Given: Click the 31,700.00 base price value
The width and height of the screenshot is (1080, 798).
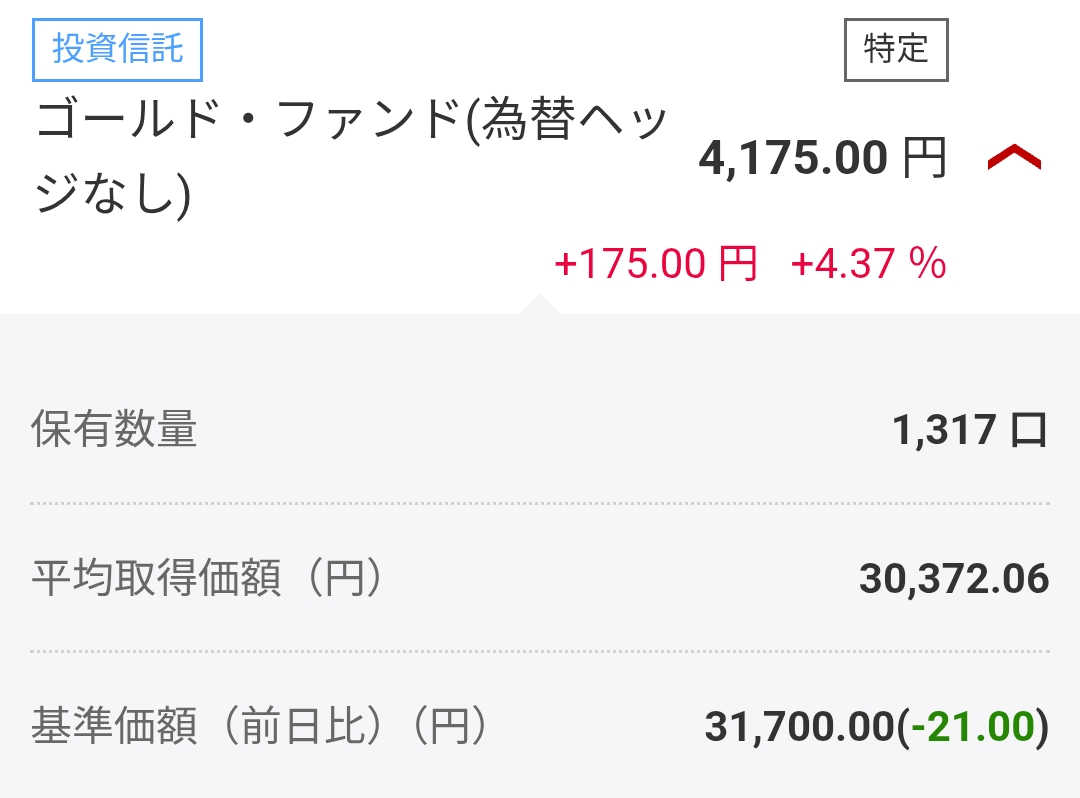Looking at the screenshot, I should pyautogui.click(x=797, y=727).
